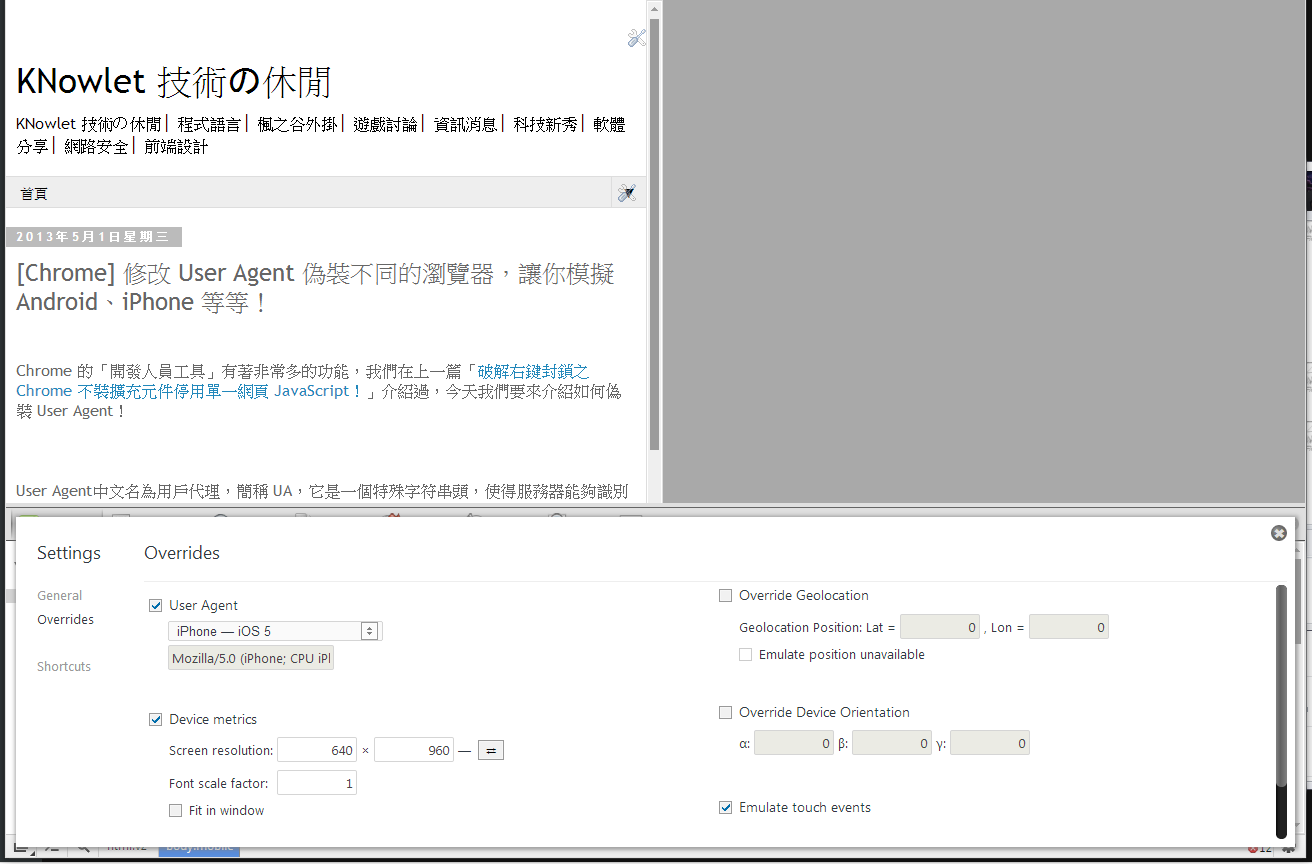Disable Emulate touch events
1312x864 pixels.
coord(725,807)
